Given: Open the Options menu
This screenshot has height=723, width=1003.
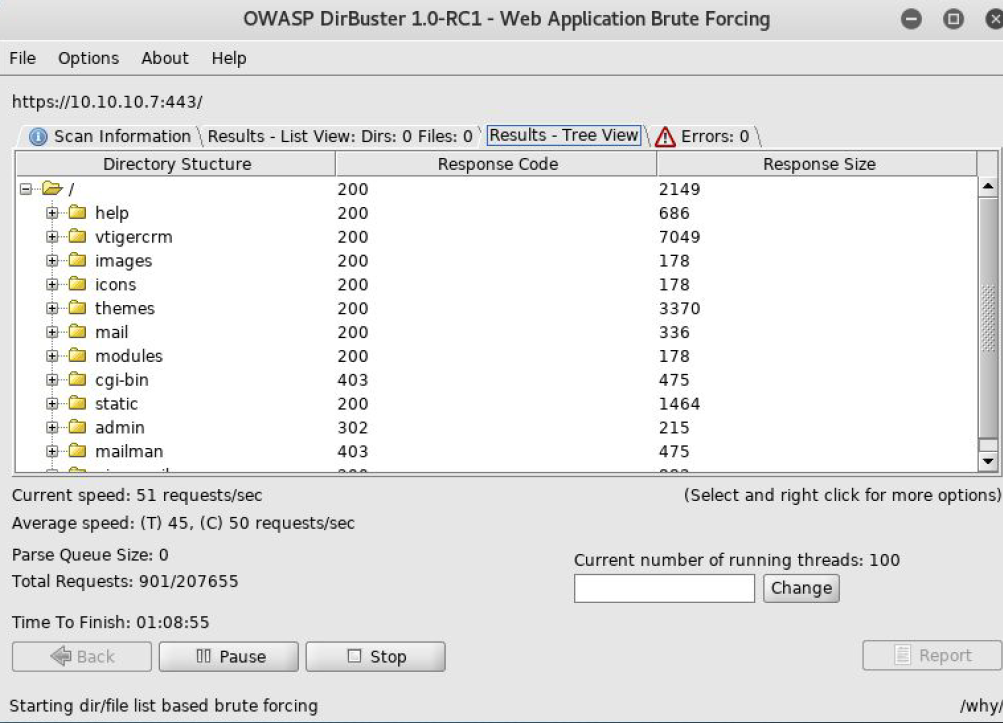Looking at the screenshot, I should (x=88, y=58).
